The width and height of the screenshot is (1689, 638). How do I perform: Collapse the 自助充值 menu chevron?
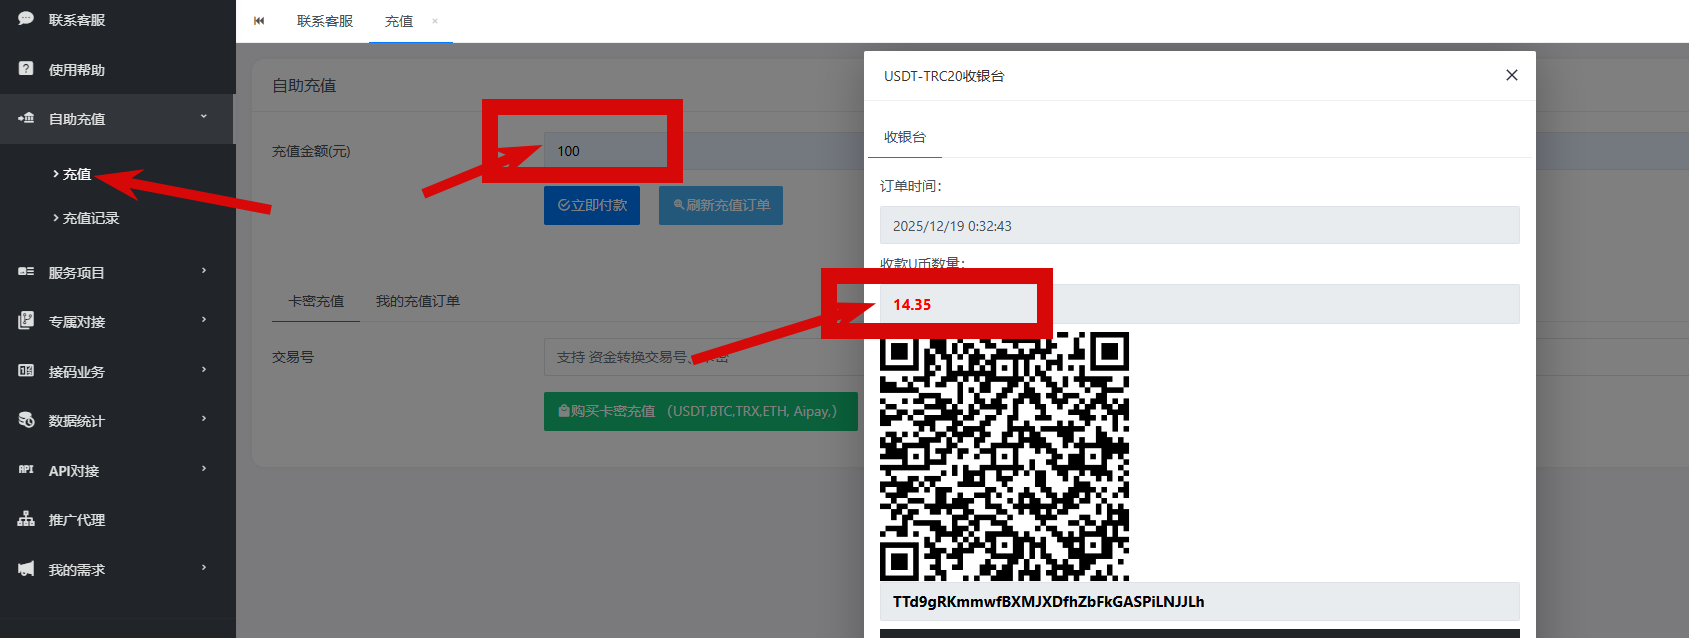(x=204, y=117)
